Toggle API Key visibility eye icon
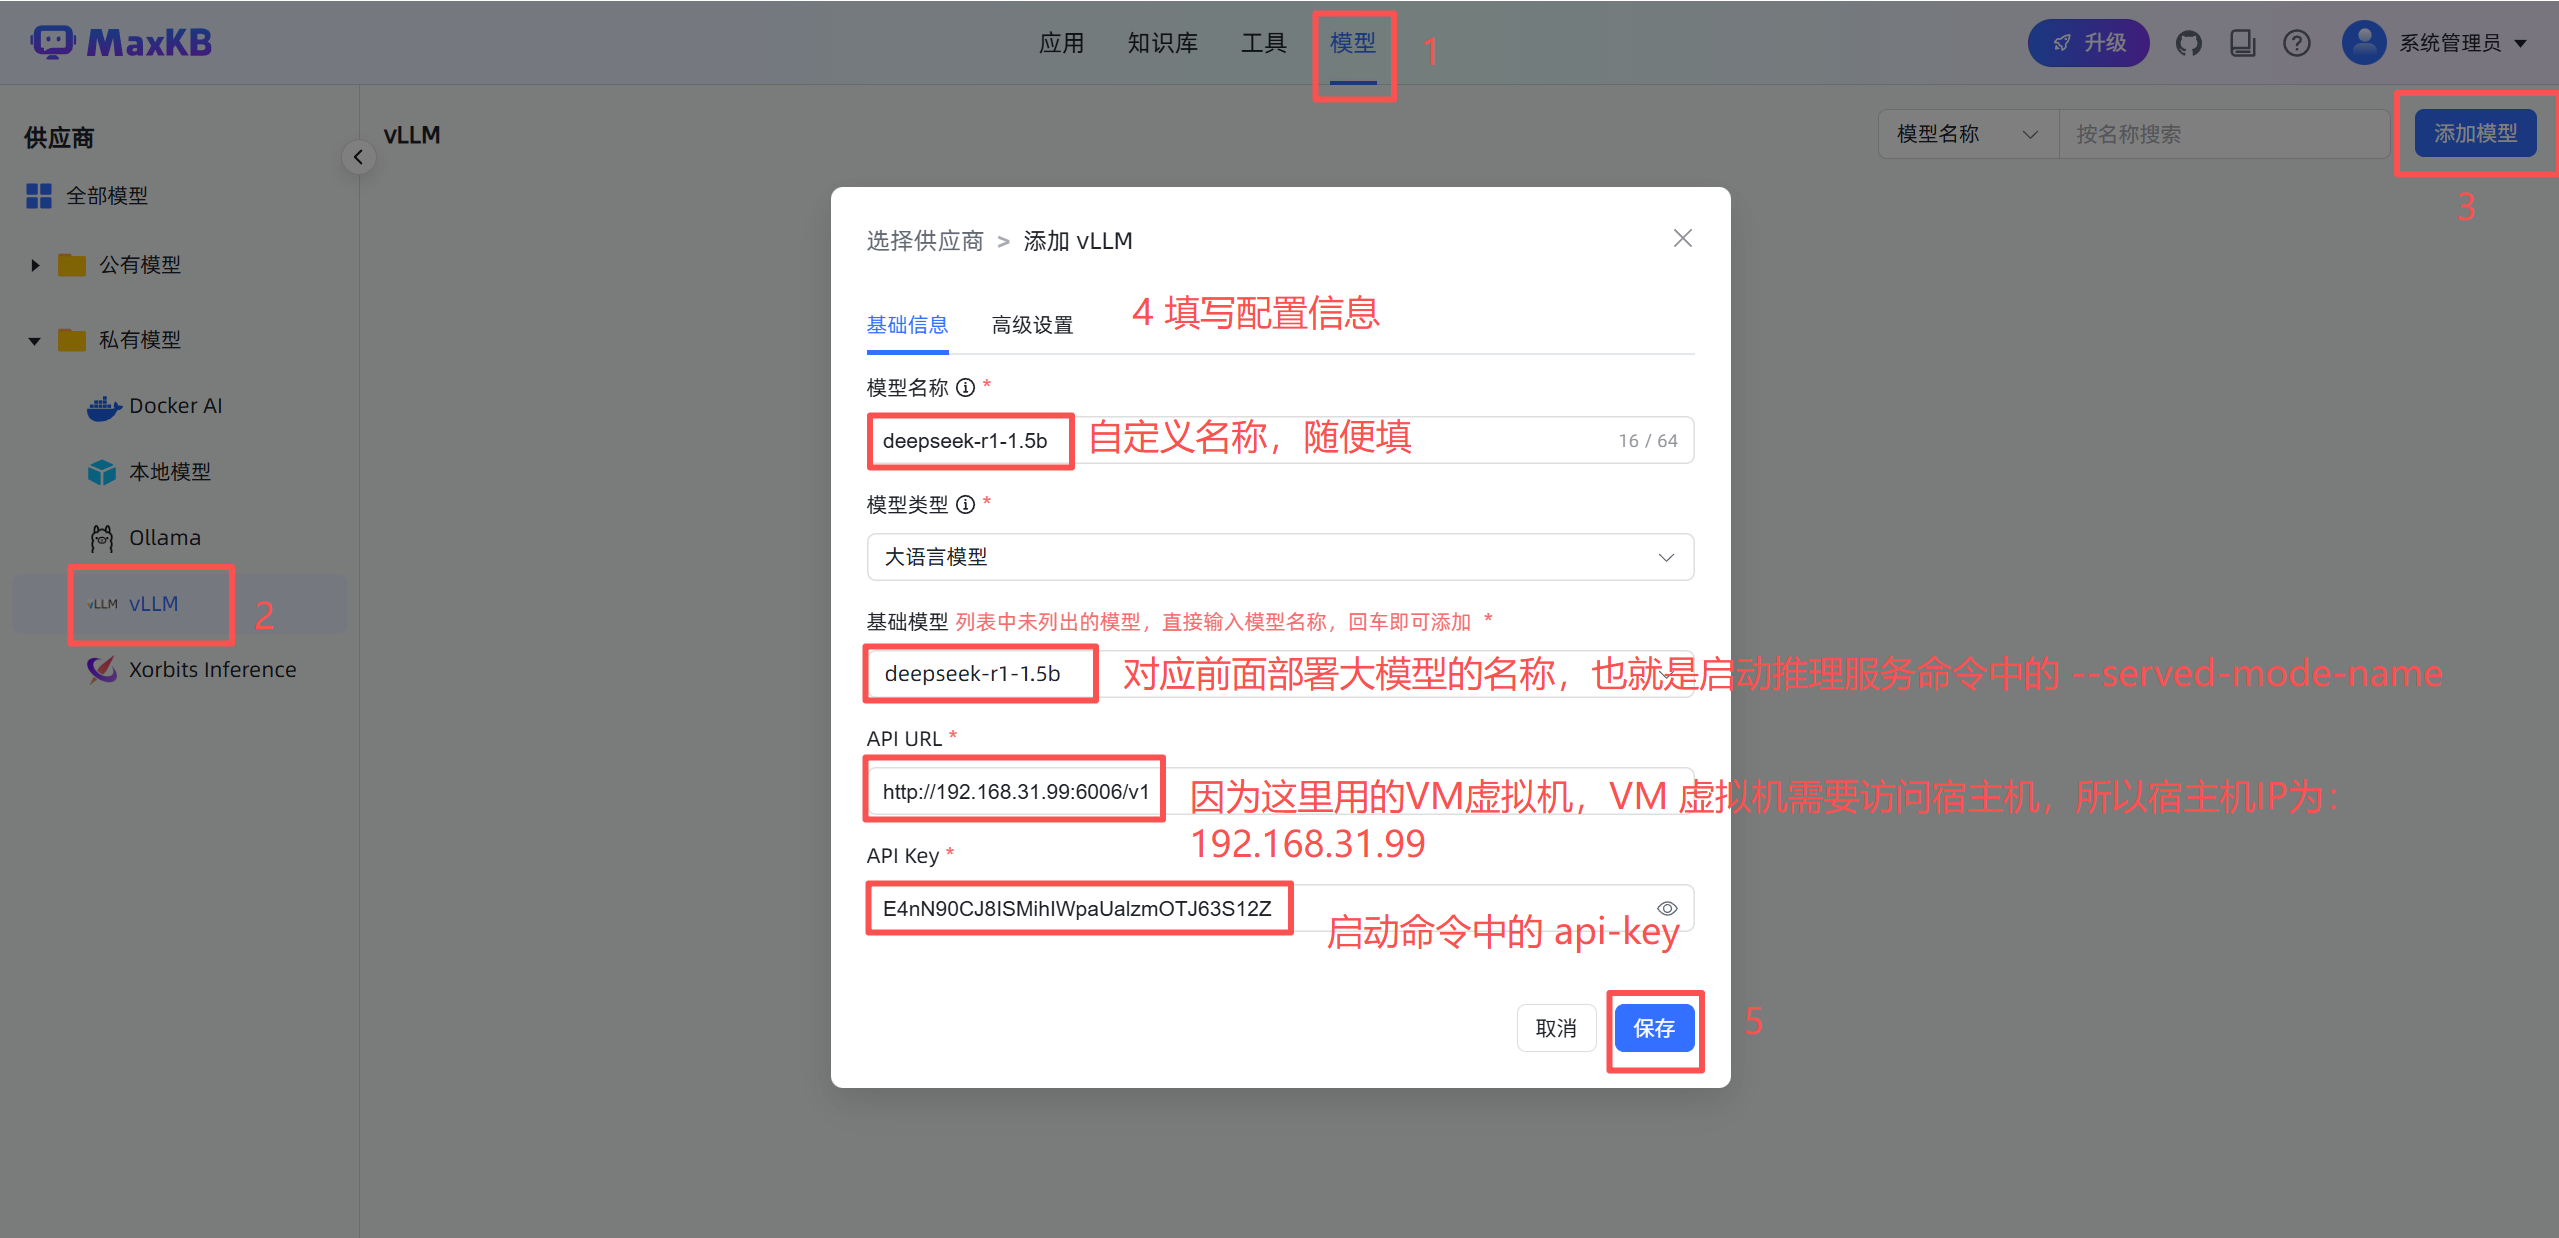This screenshot has width=2559, height=1238. pos(1666,908)
